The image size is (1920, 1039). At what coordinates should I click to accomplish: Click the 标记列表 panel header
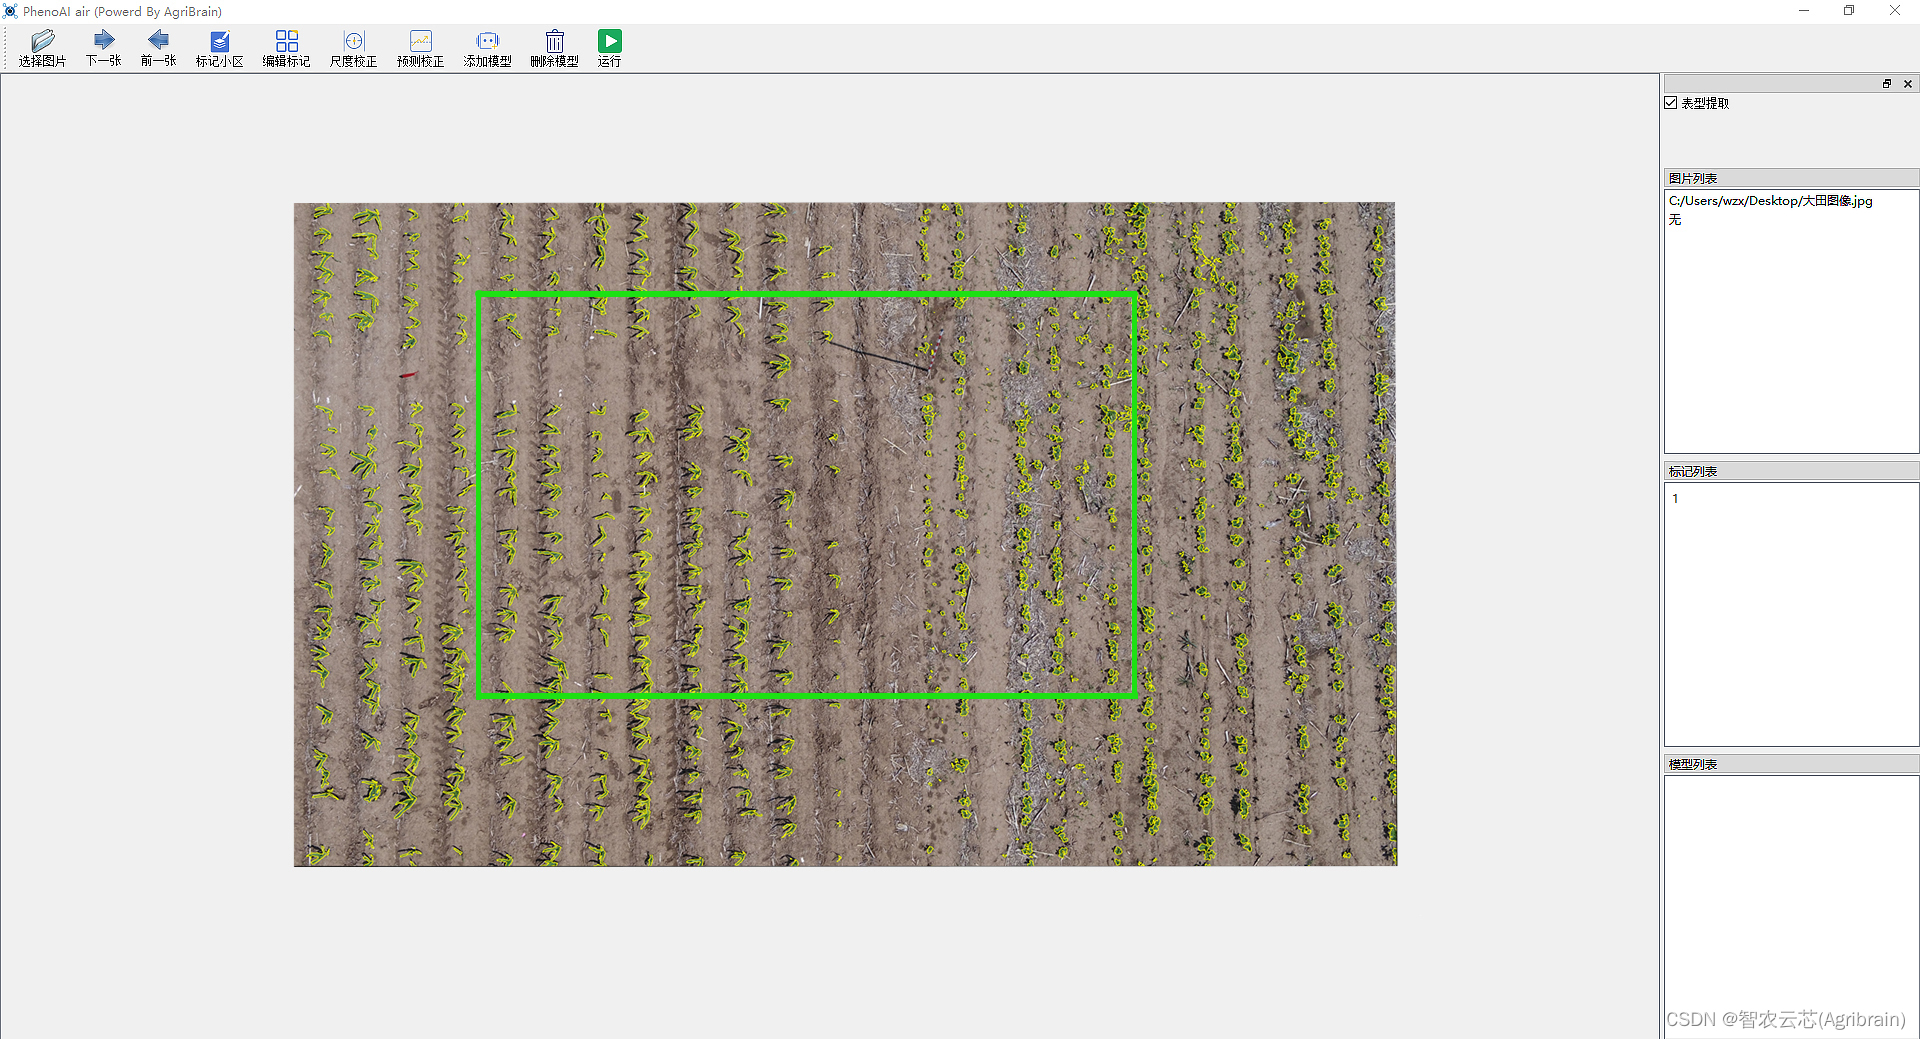[1792, 471]
